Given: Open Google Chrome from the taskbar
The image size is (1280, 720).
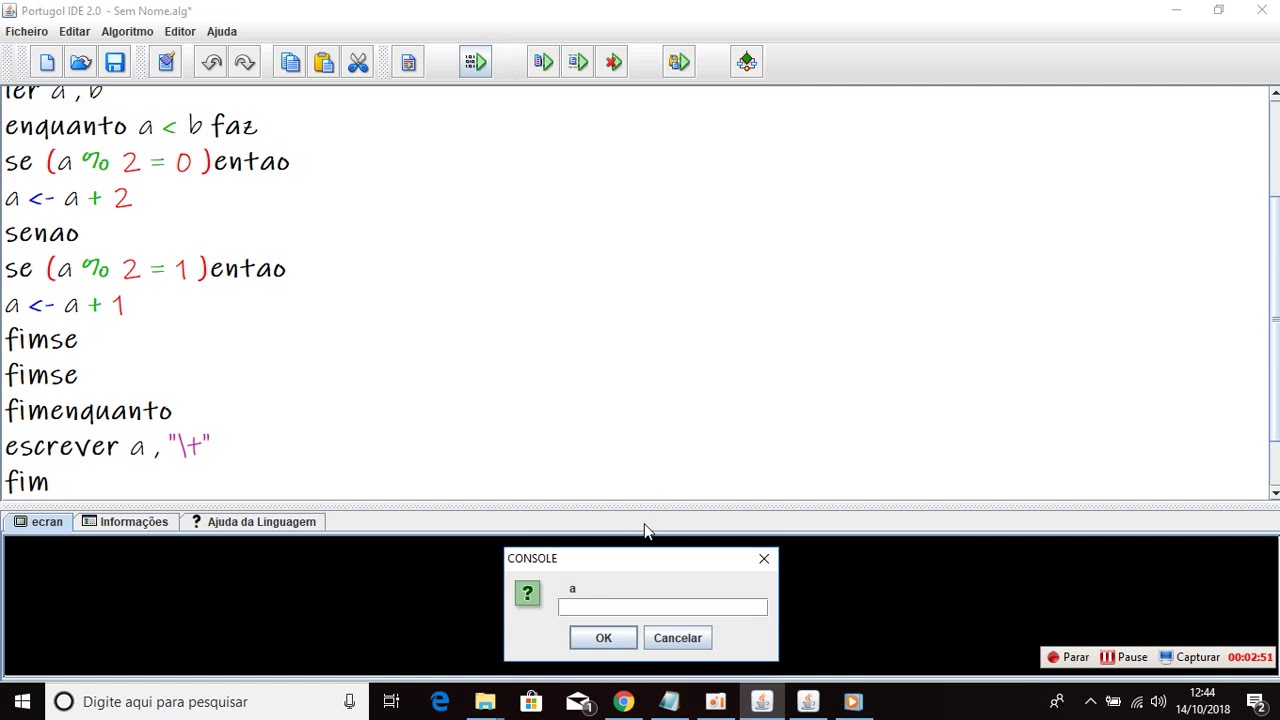Looking at the screenshot, I should click(623, 702).
